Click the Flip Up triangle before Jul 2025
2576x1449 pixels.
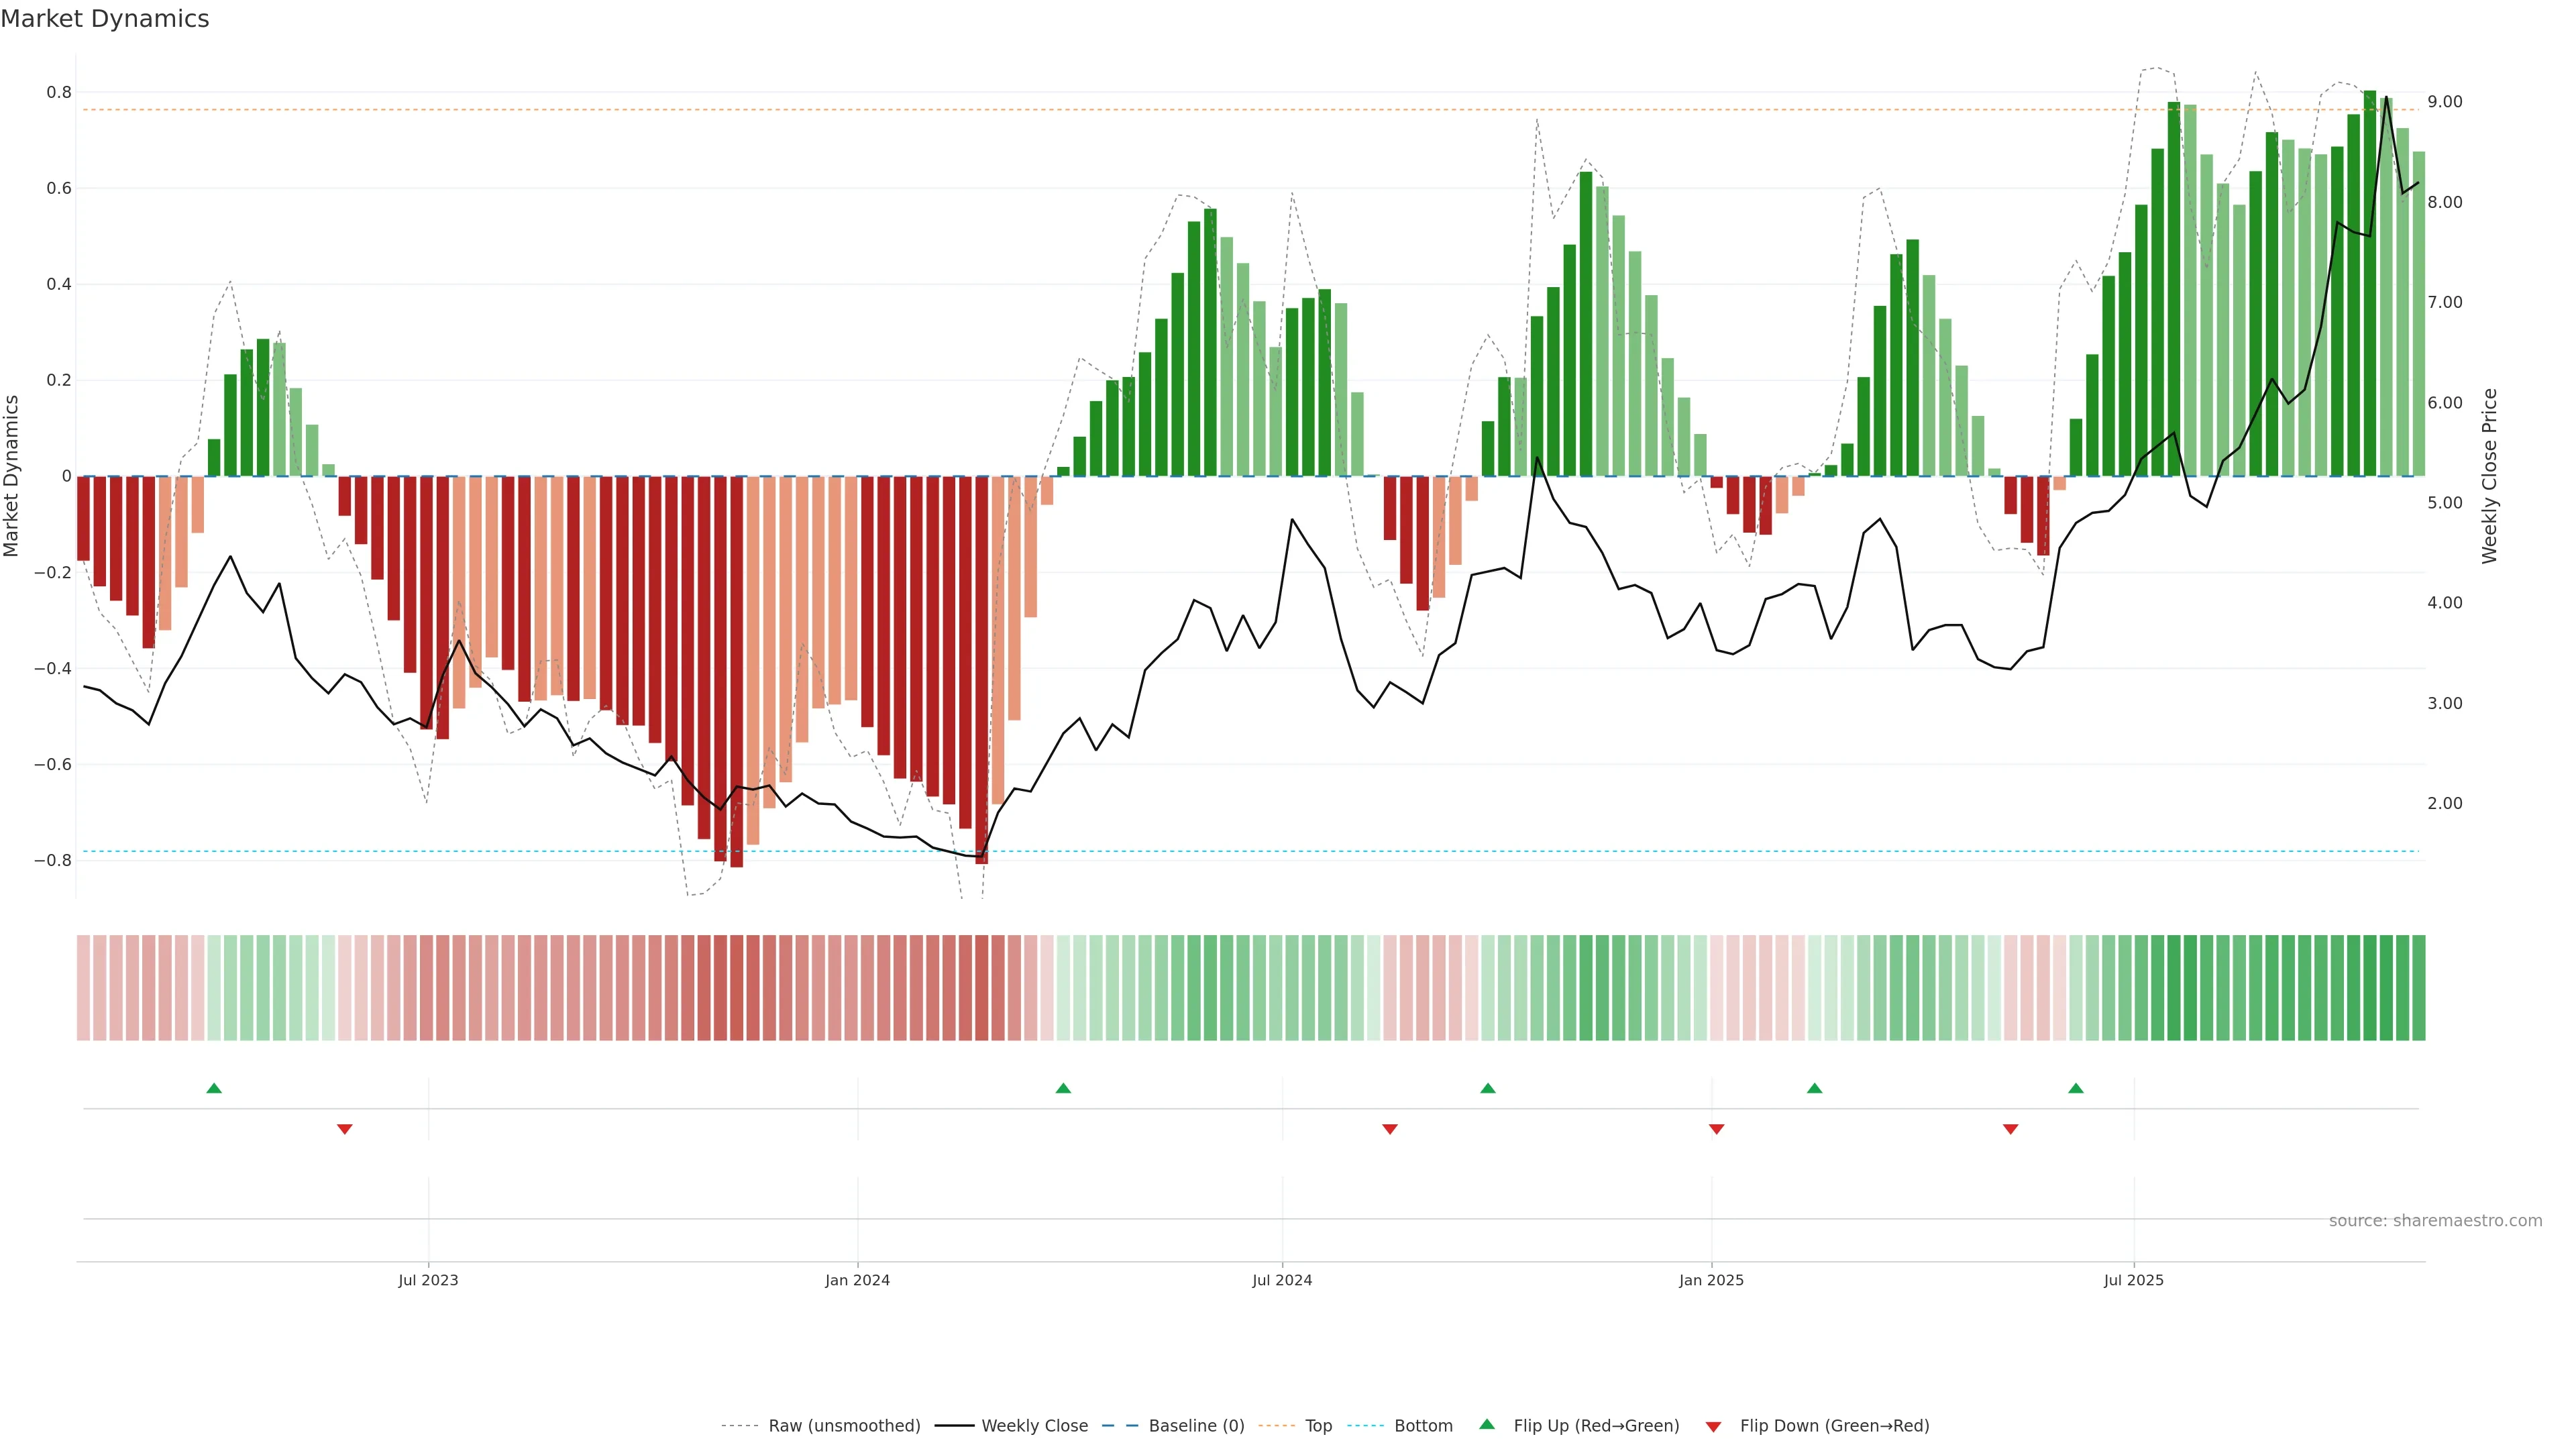(2076, 1088)
